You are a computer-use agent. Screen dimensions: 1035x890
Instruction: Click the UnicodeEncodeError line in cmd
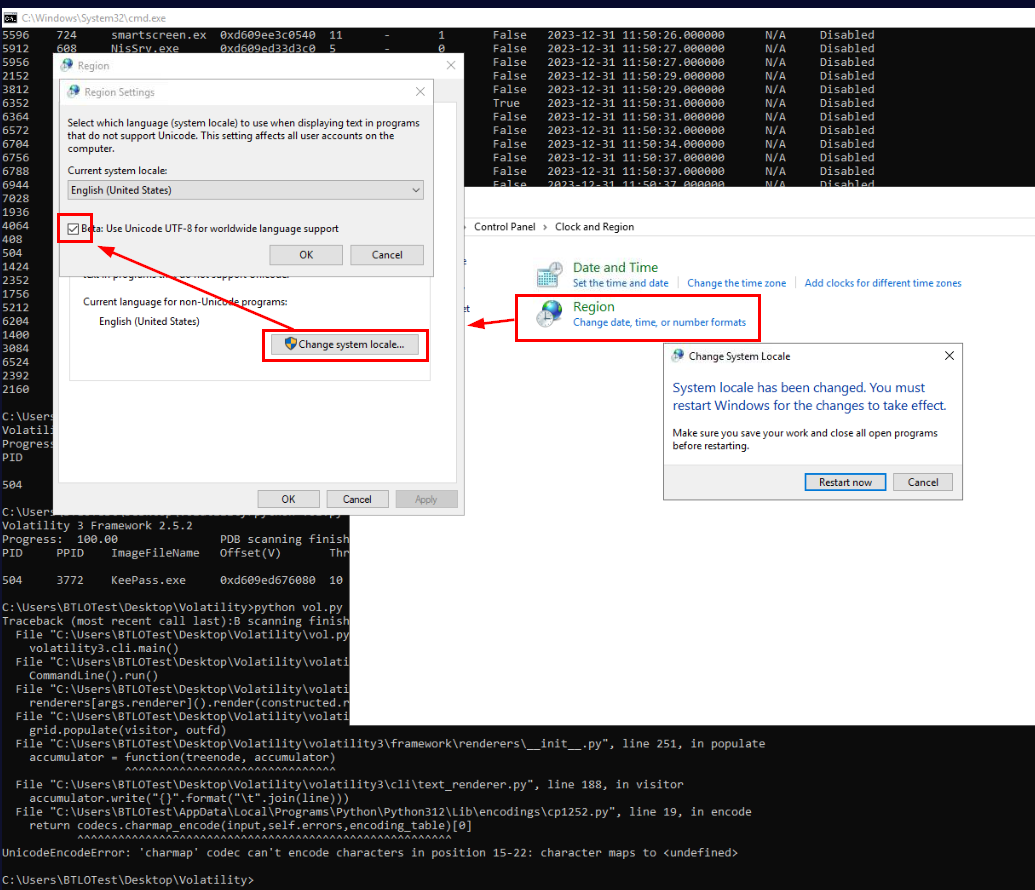tap(370, 853)
